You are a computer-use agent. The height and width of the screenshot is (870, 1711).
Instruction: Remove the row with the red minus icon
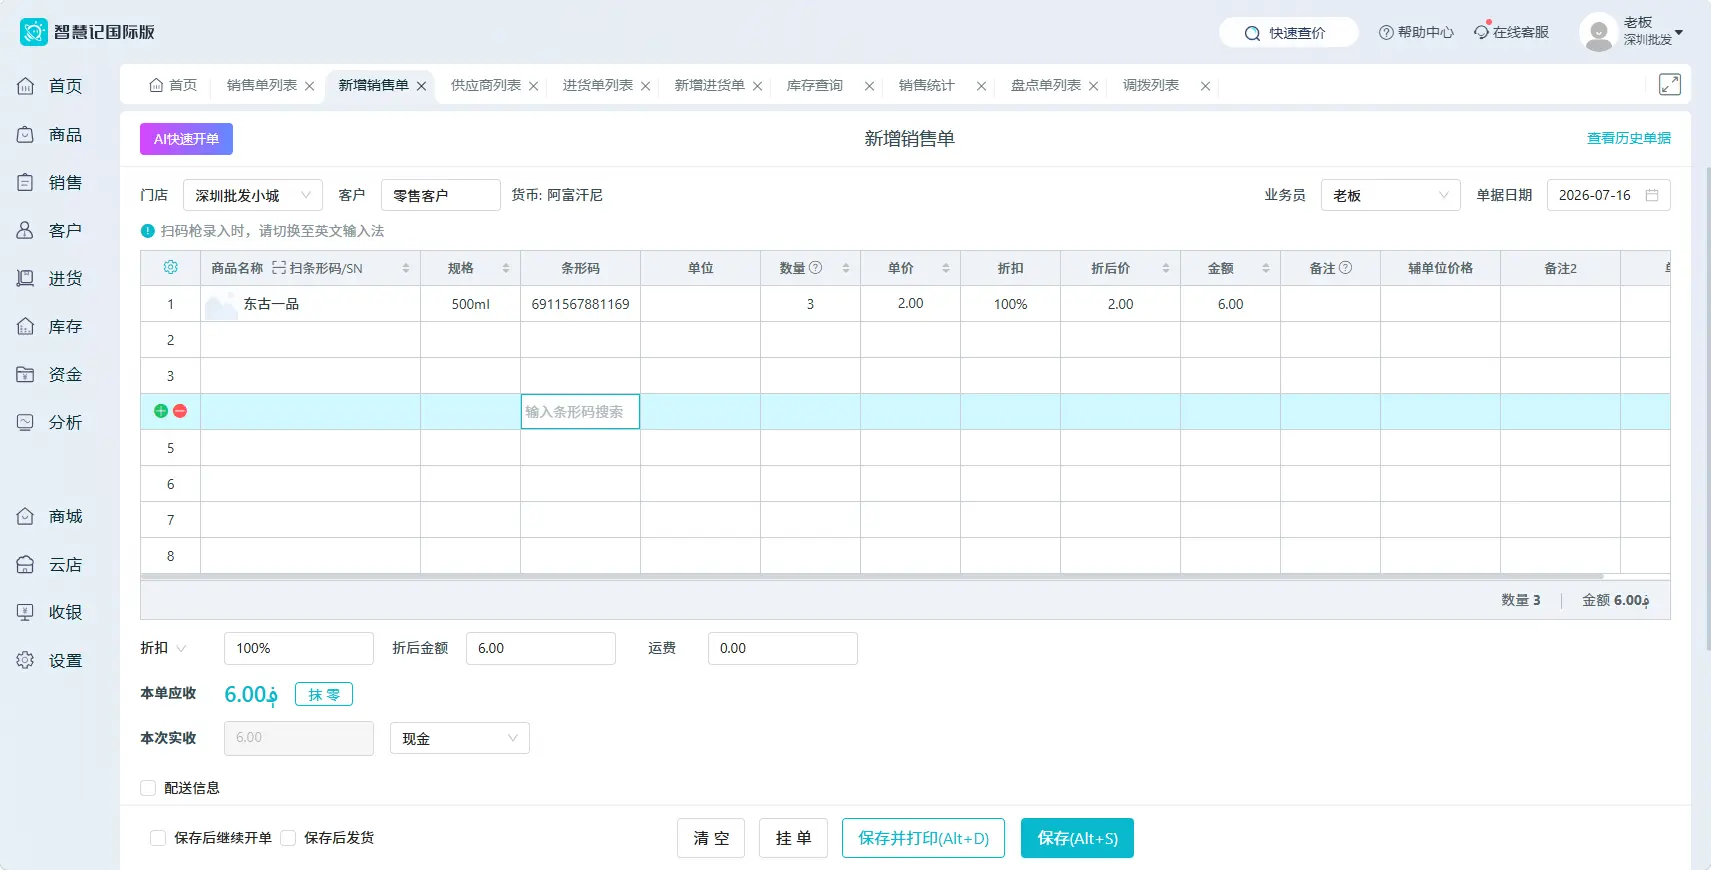[x=180, y=411]
